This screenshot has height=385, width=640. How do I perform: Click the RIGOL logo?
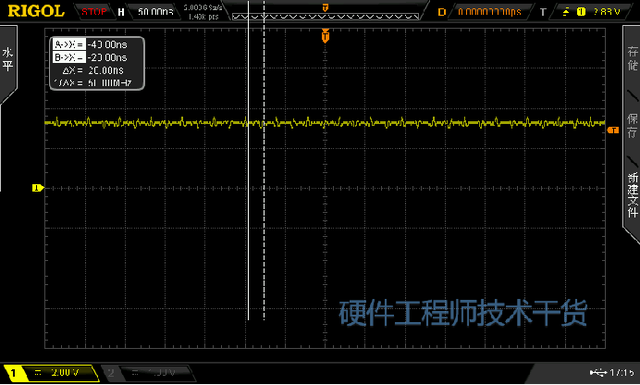(36, 11)
